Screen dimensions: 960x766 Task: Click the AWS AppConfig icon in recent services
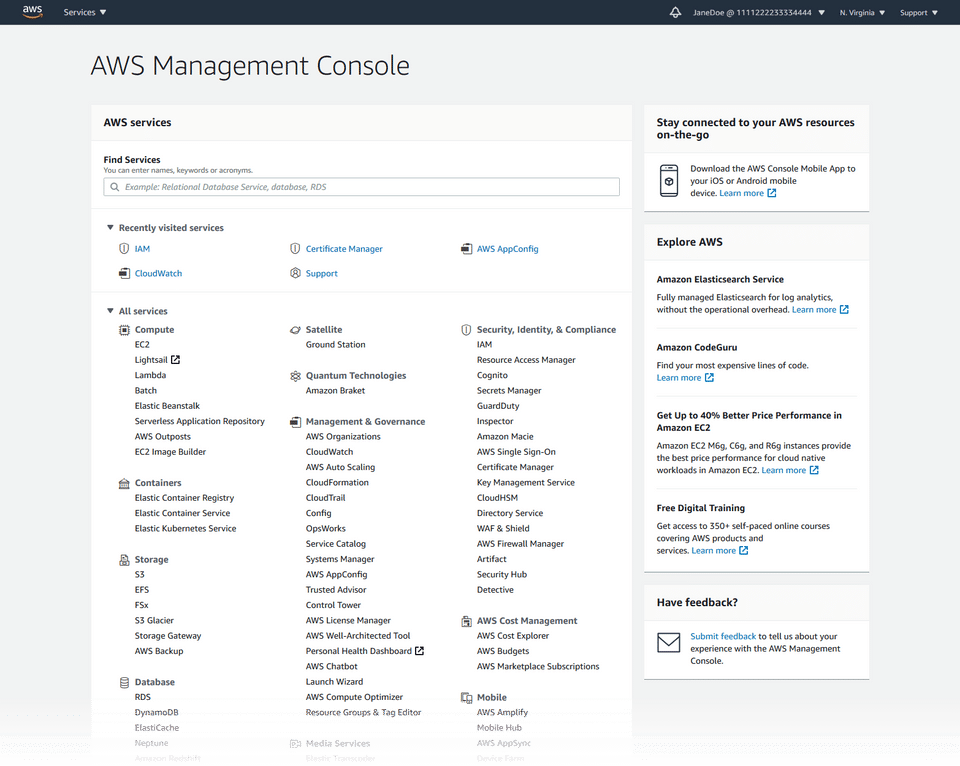tap(467, 249)
